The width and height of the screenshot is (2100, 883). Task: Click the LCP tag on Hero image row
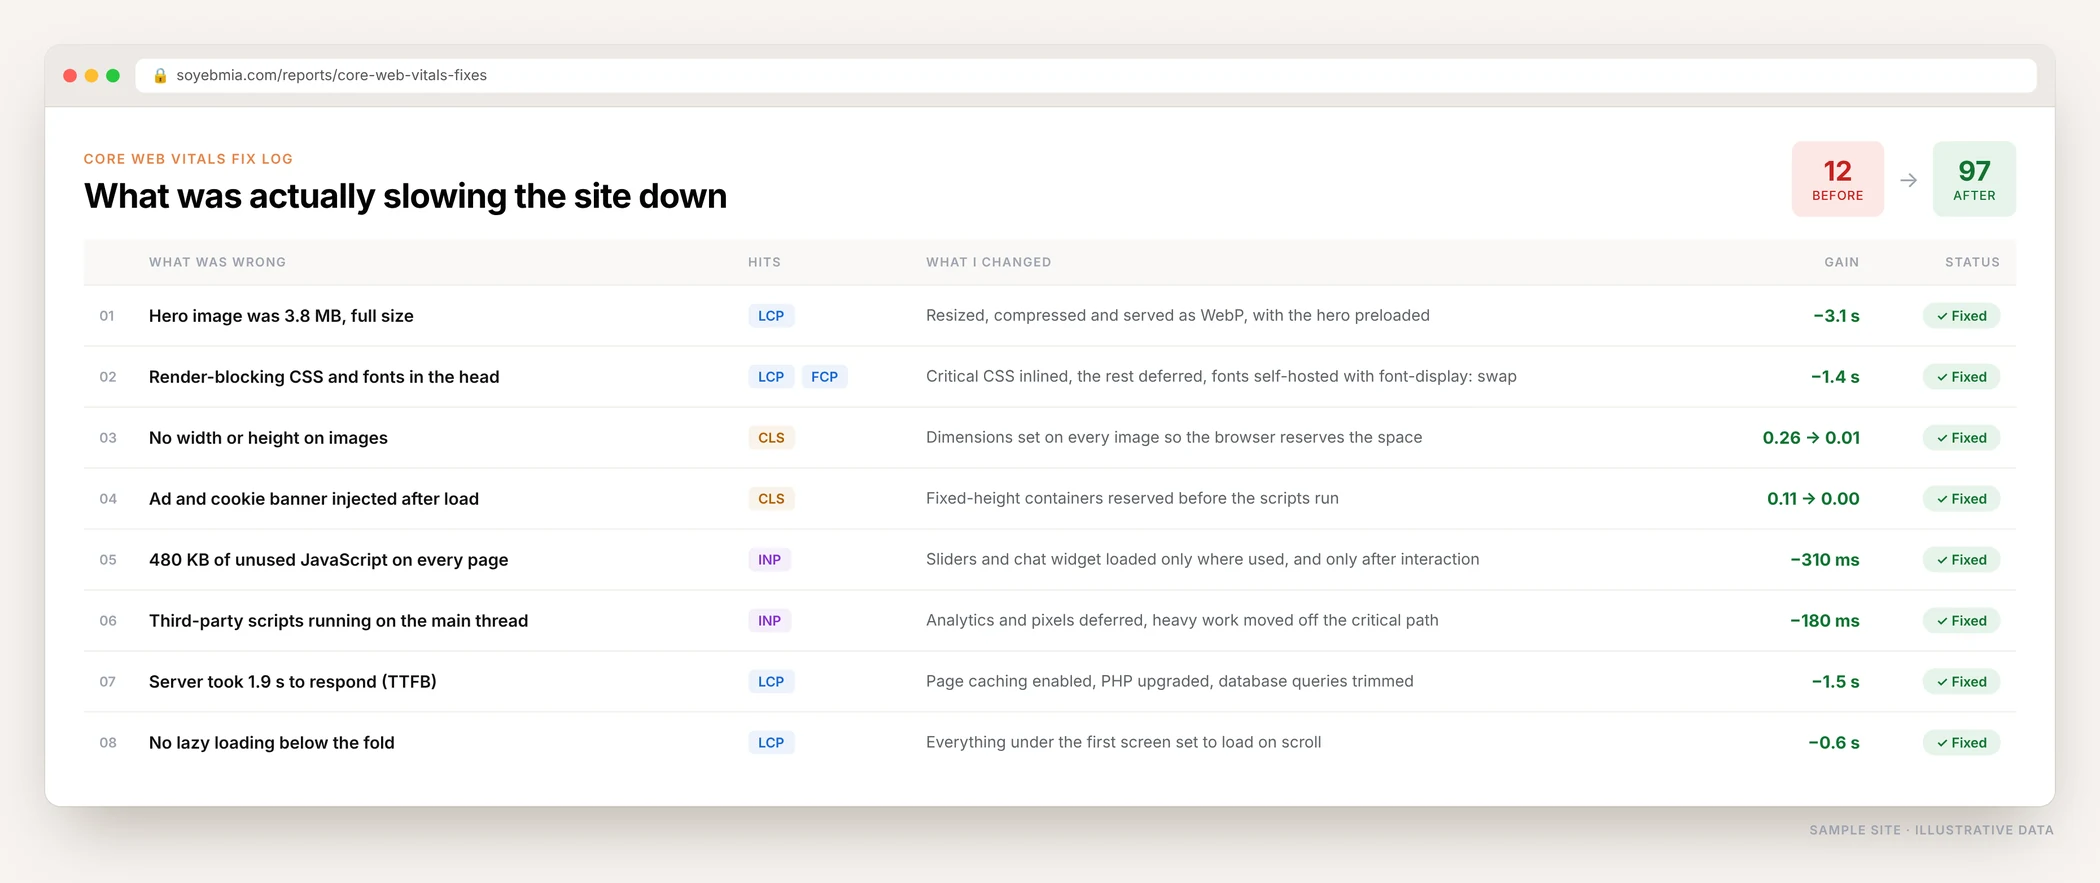[x=771, y=316]
